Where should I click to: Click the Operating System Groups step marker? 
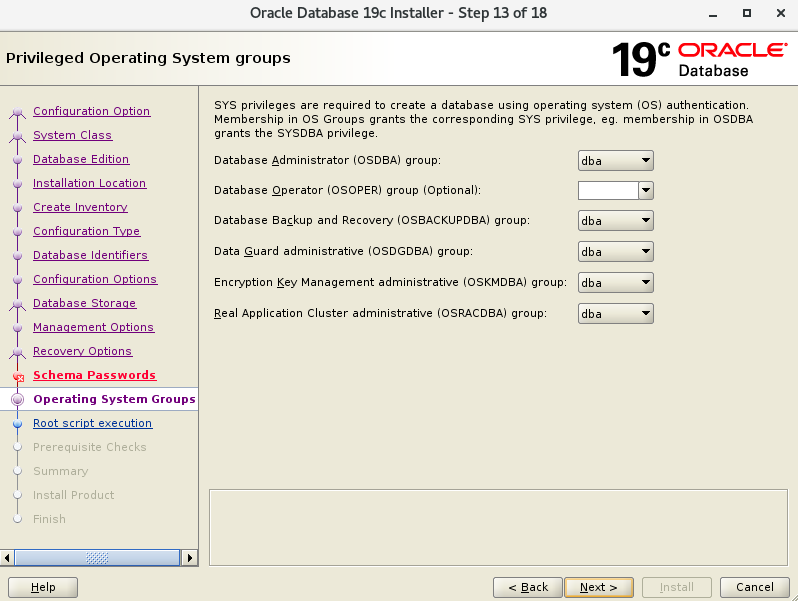(x=18, y=399)
